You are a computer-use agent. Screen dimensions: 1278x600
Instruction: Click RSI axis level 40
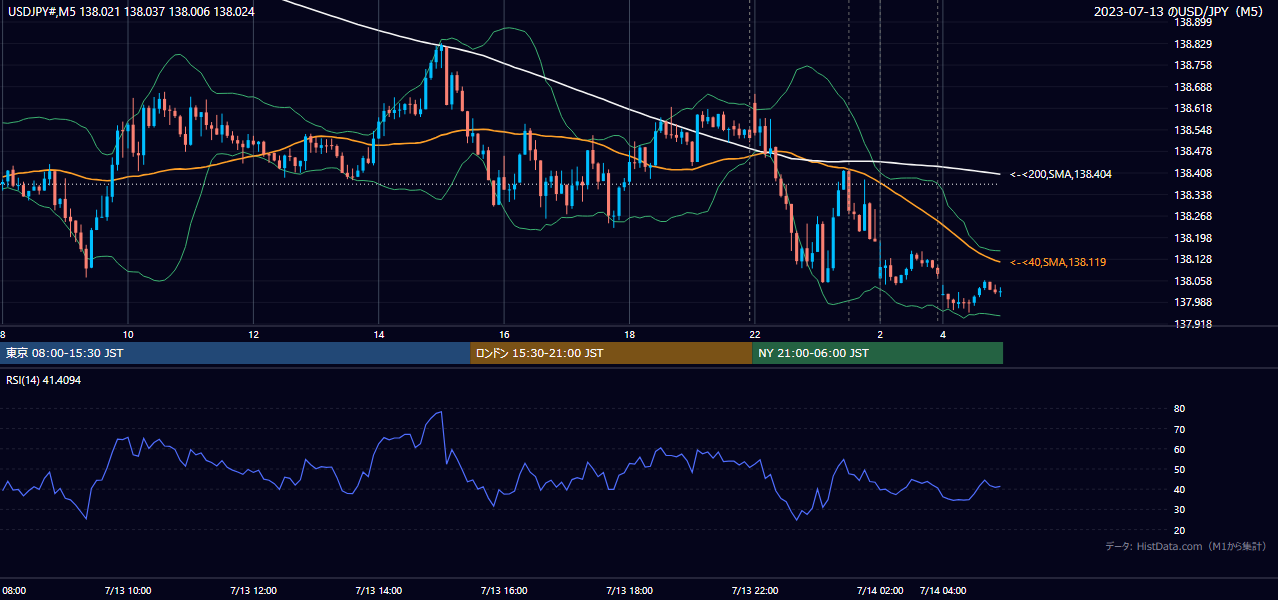click(x=1179, y=489)
